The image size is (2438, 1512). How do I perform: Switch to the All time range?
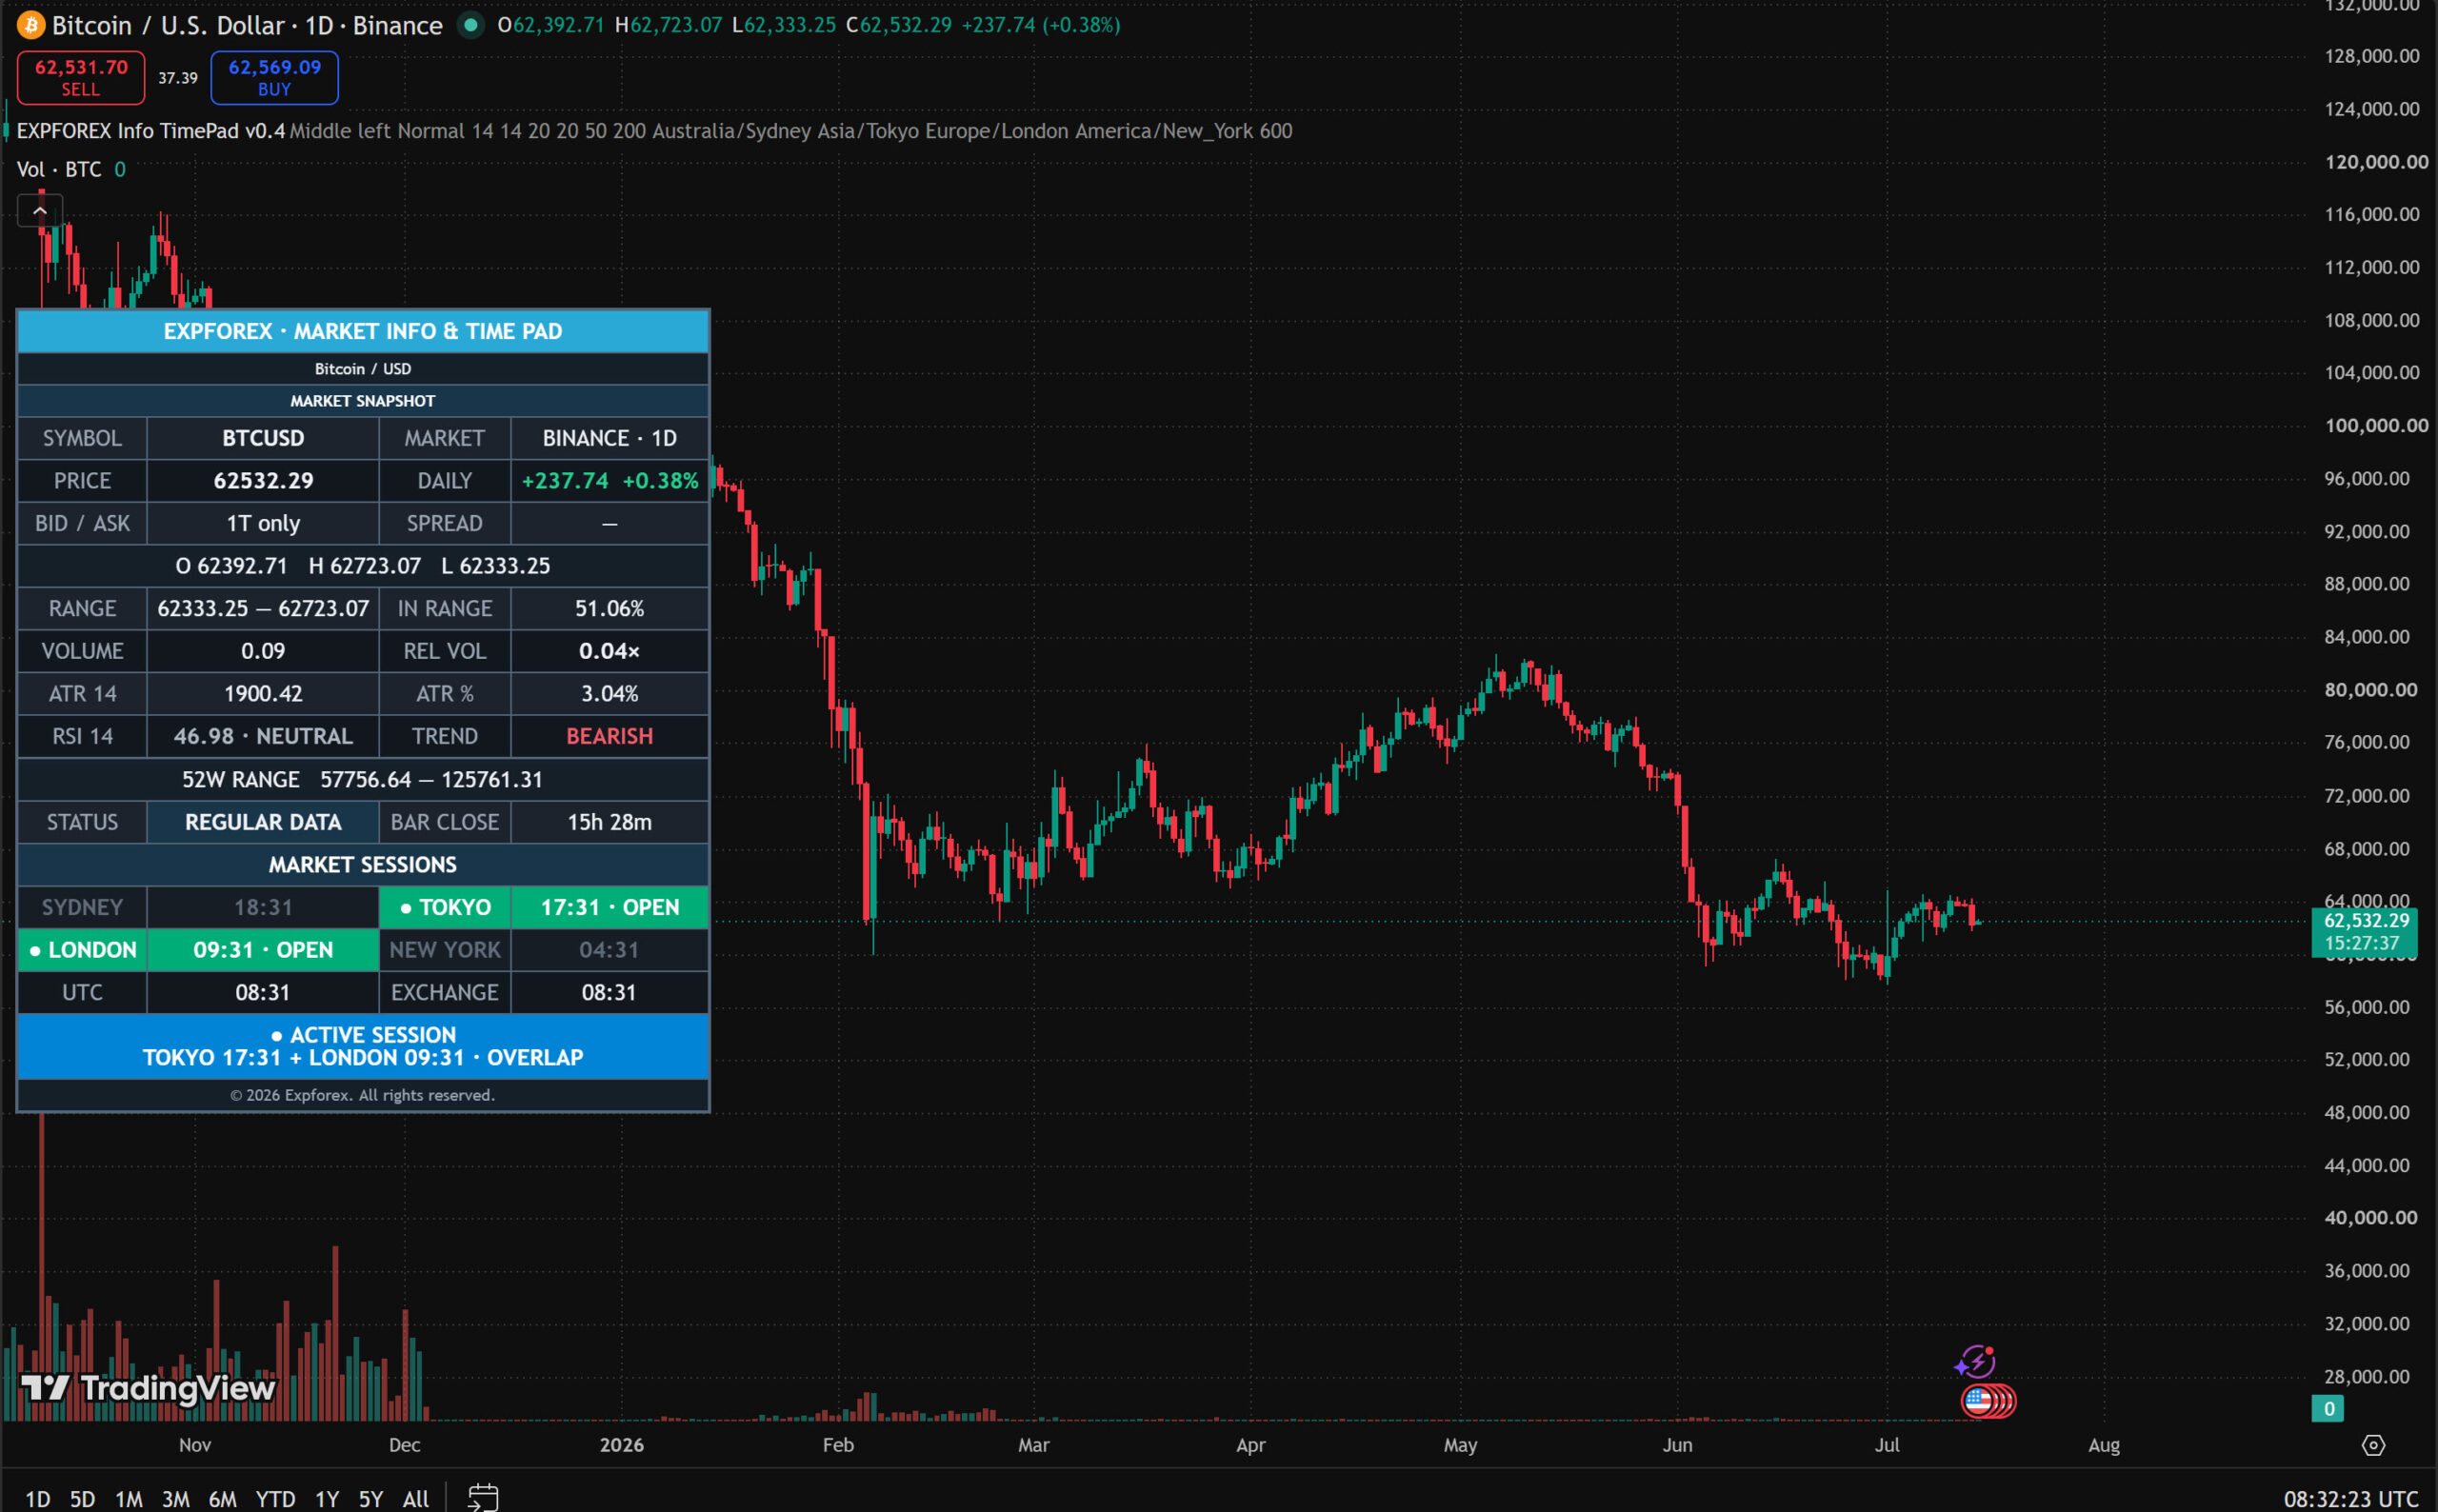point(416,1498)
